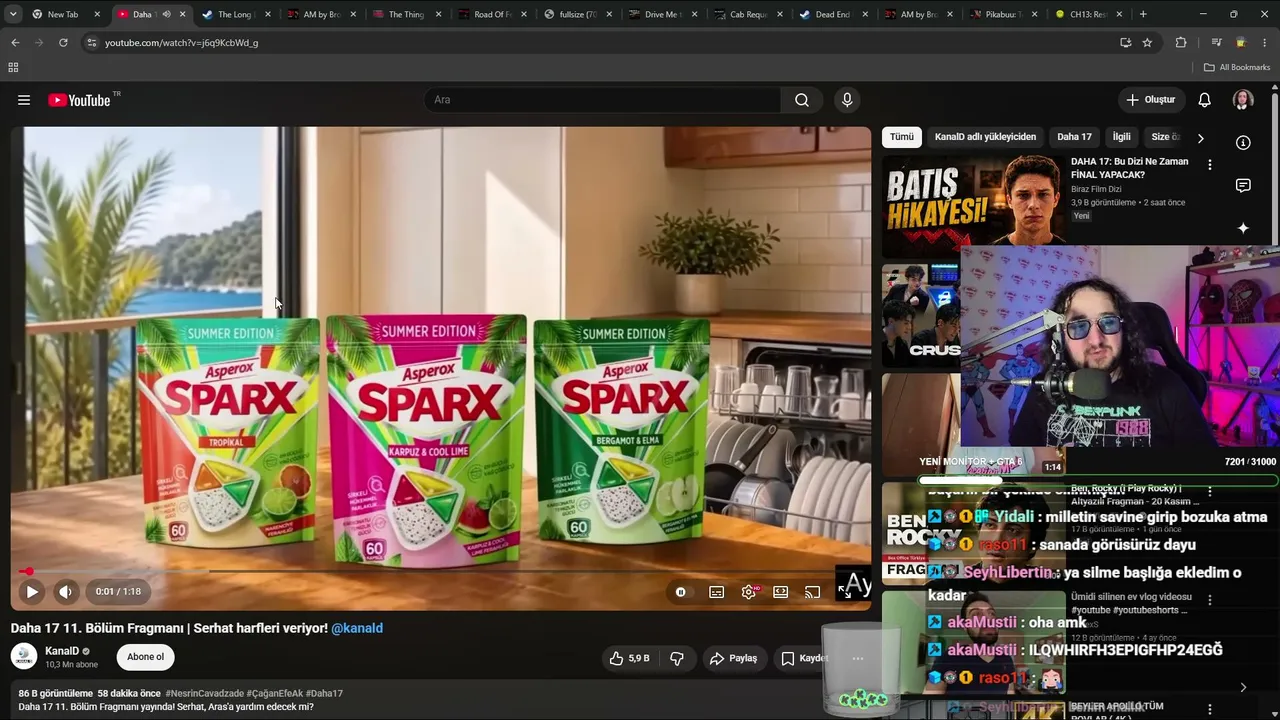Save the video with Kaydet

(x=804, y=658)
